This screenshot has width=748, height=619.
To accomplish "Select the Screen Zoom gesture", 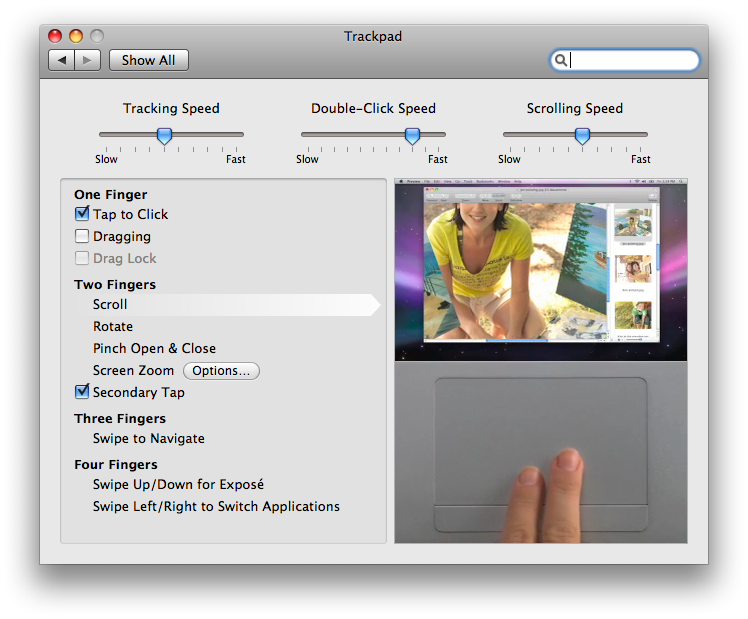I will pyautogui.click(x=133, y=371).
